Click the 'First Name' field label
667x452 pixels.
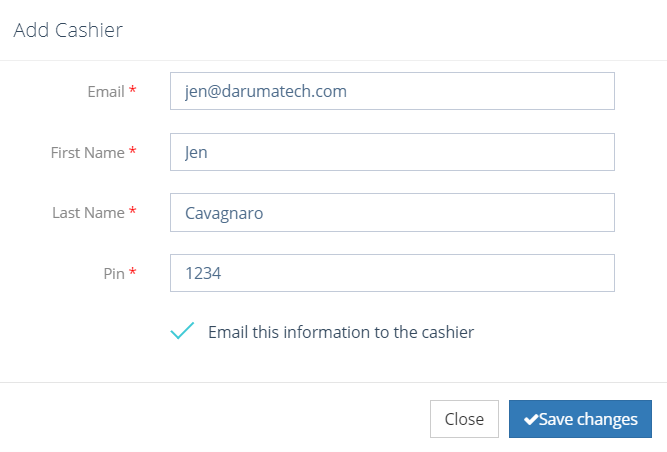tap(88, 153)
